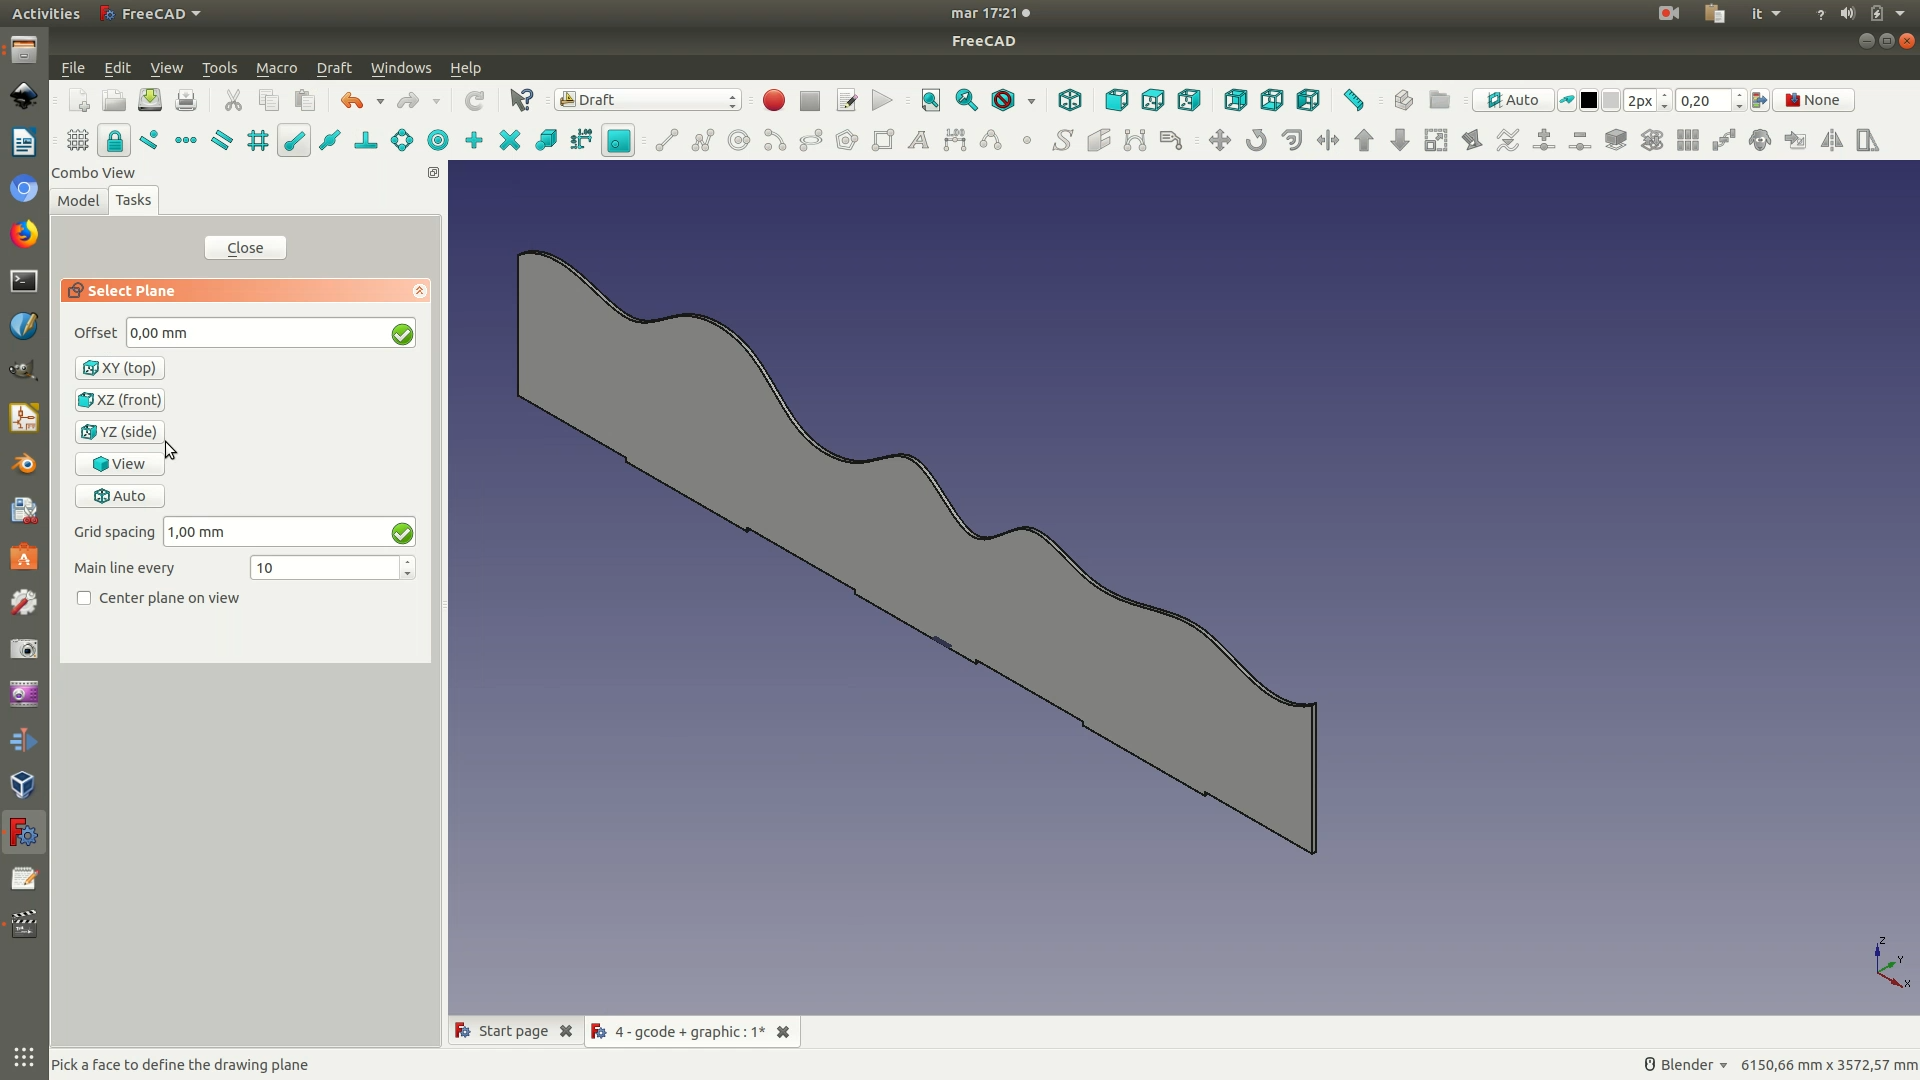The image size is (1920, 1080).
Task: Select the Draft Move tool
Action: click(1220, 141)
